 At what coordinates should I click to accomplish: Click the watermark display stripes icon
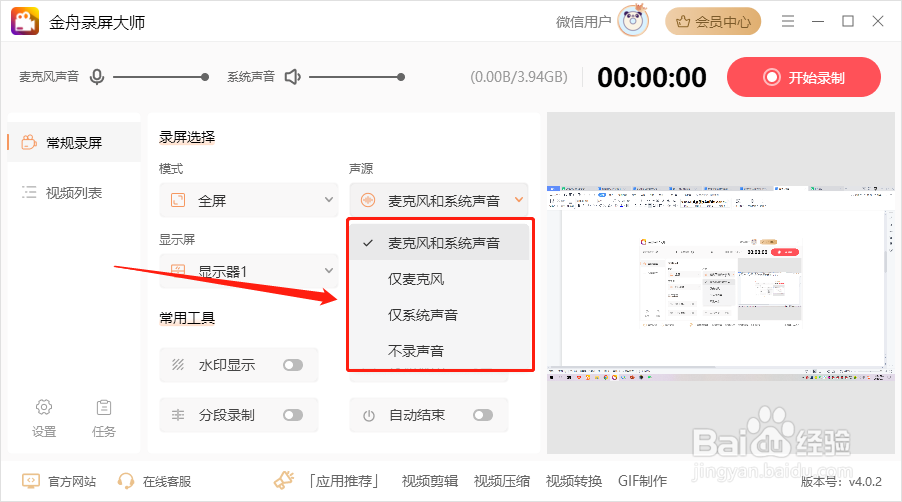coord(178,365)
